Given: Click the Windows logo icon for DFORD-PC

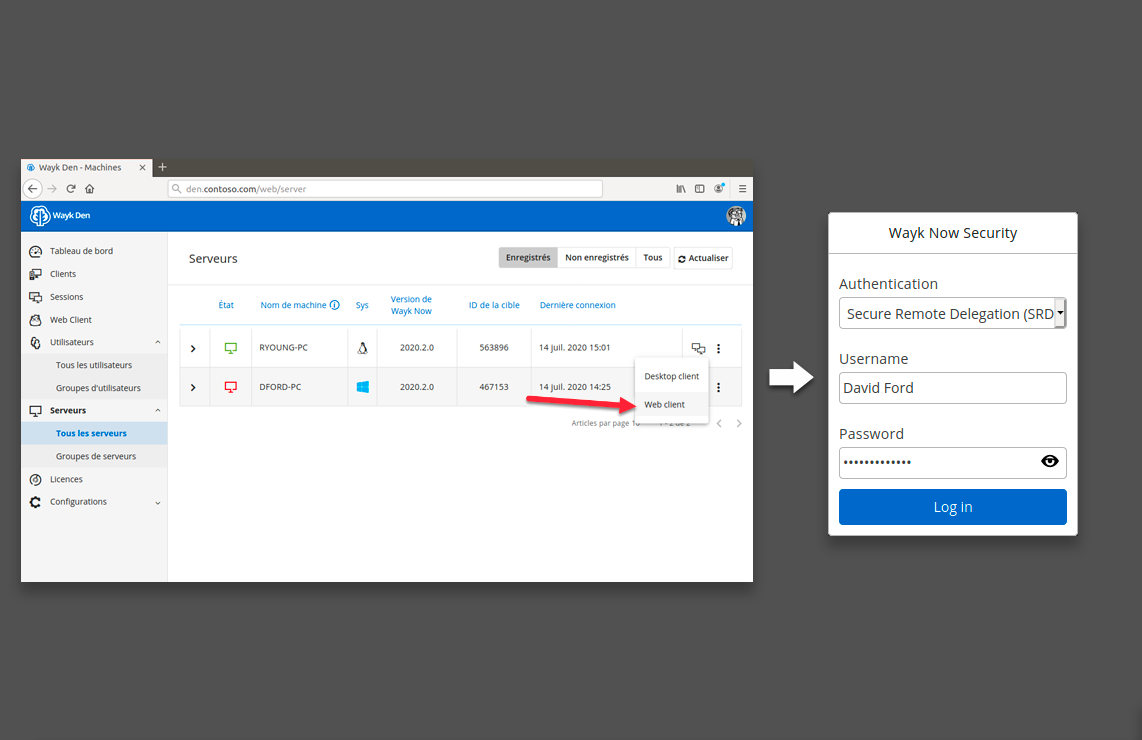Looking at the screenshot, I should point(362,387).
